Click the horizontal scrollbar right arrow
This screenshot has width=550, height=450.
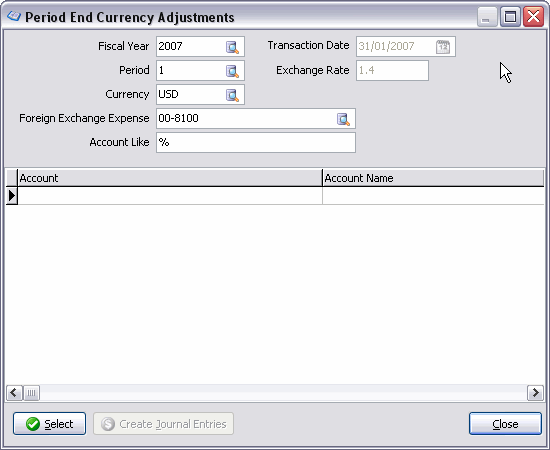[x=535, y=392]
